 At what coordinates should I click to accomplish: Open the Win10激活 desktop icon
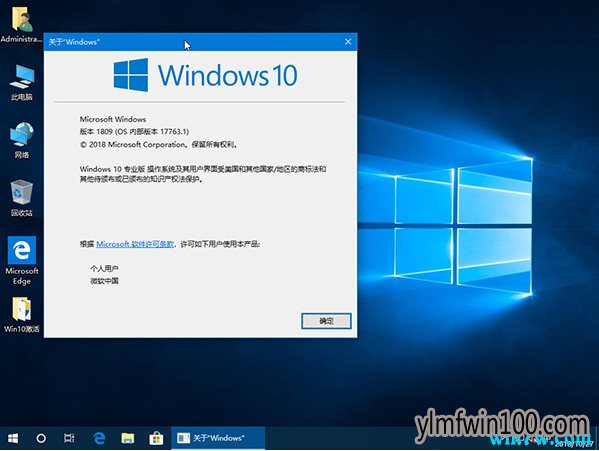(x=22, y=315)
